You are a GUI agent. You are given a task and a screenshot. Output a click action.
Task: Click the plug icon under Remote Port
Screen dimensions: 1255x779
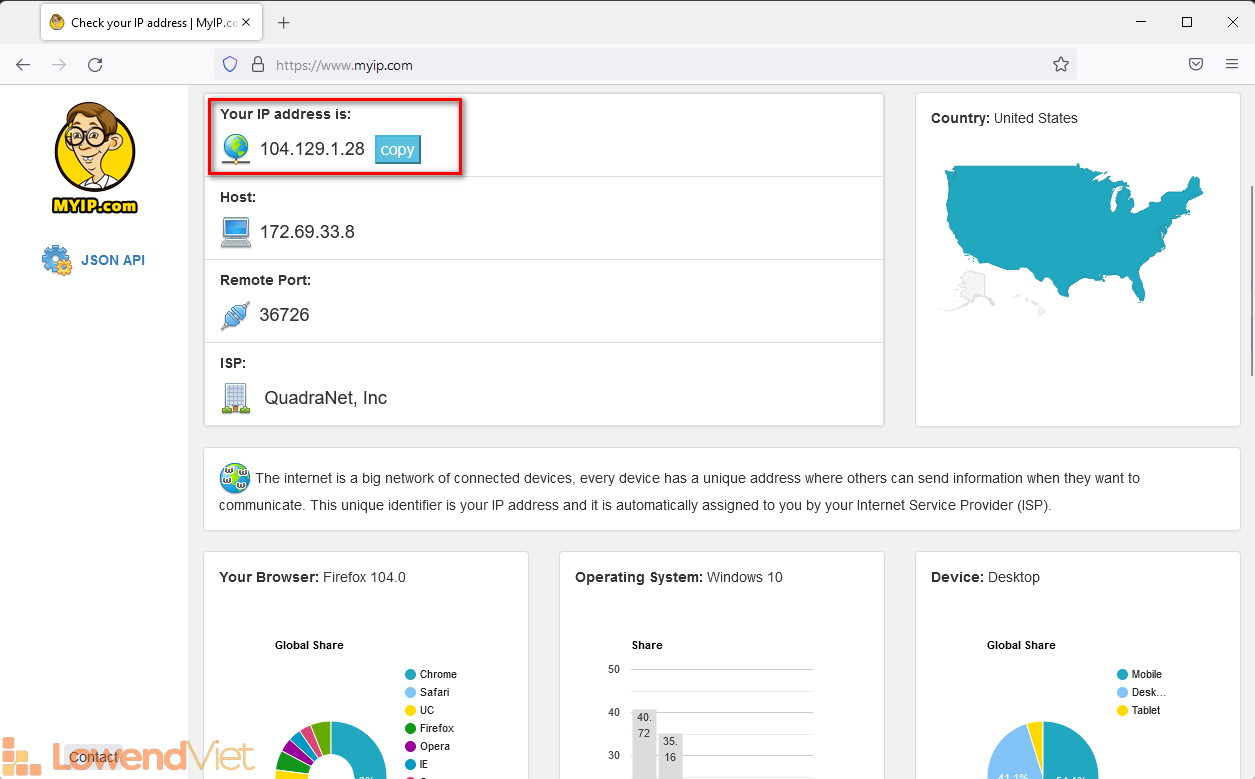pos(236,315)
